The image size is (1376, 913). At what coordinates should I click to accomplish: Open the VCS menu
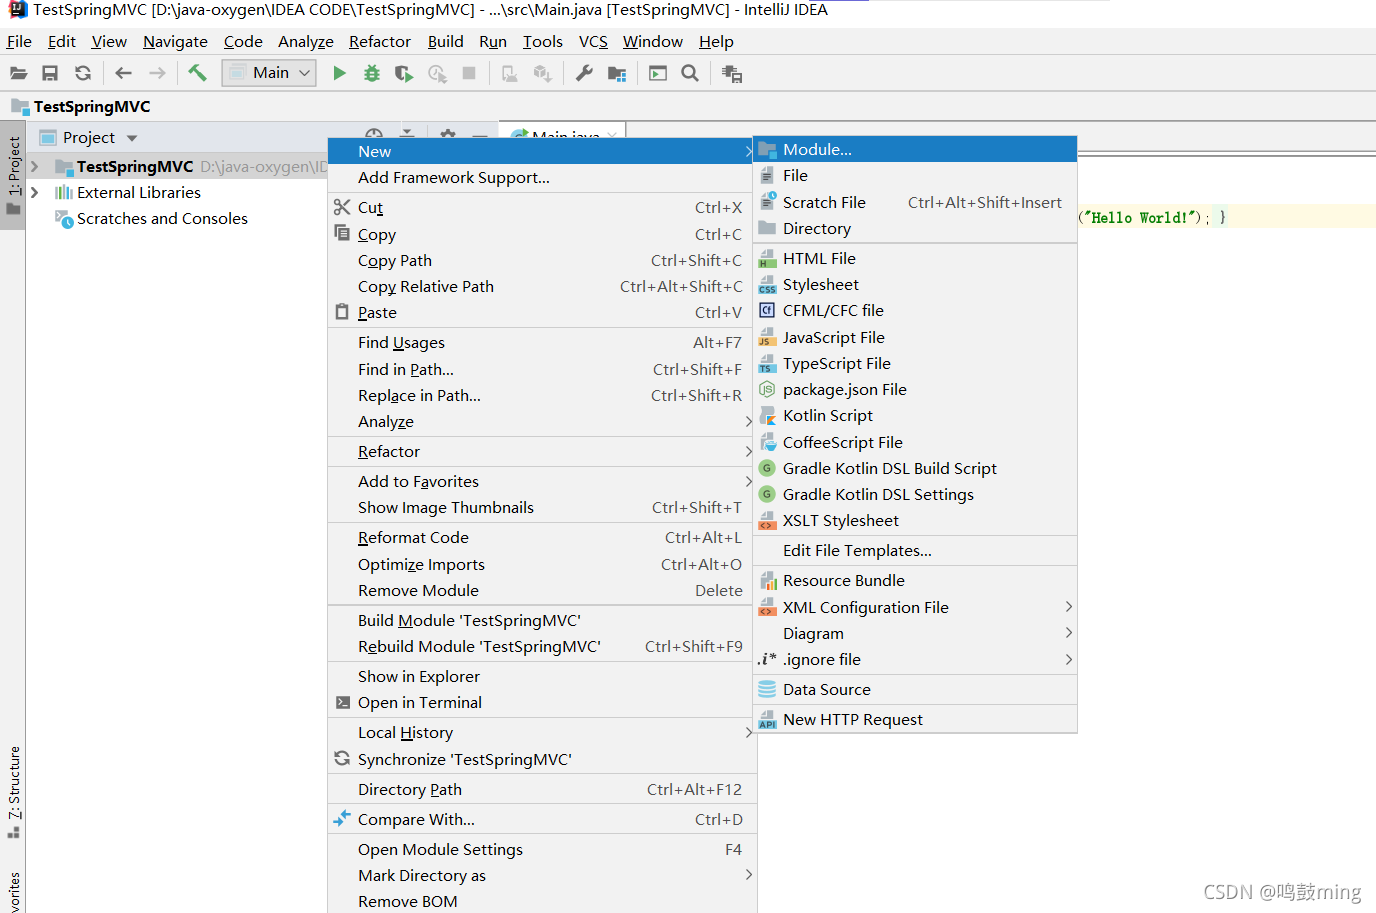point(593,41)
